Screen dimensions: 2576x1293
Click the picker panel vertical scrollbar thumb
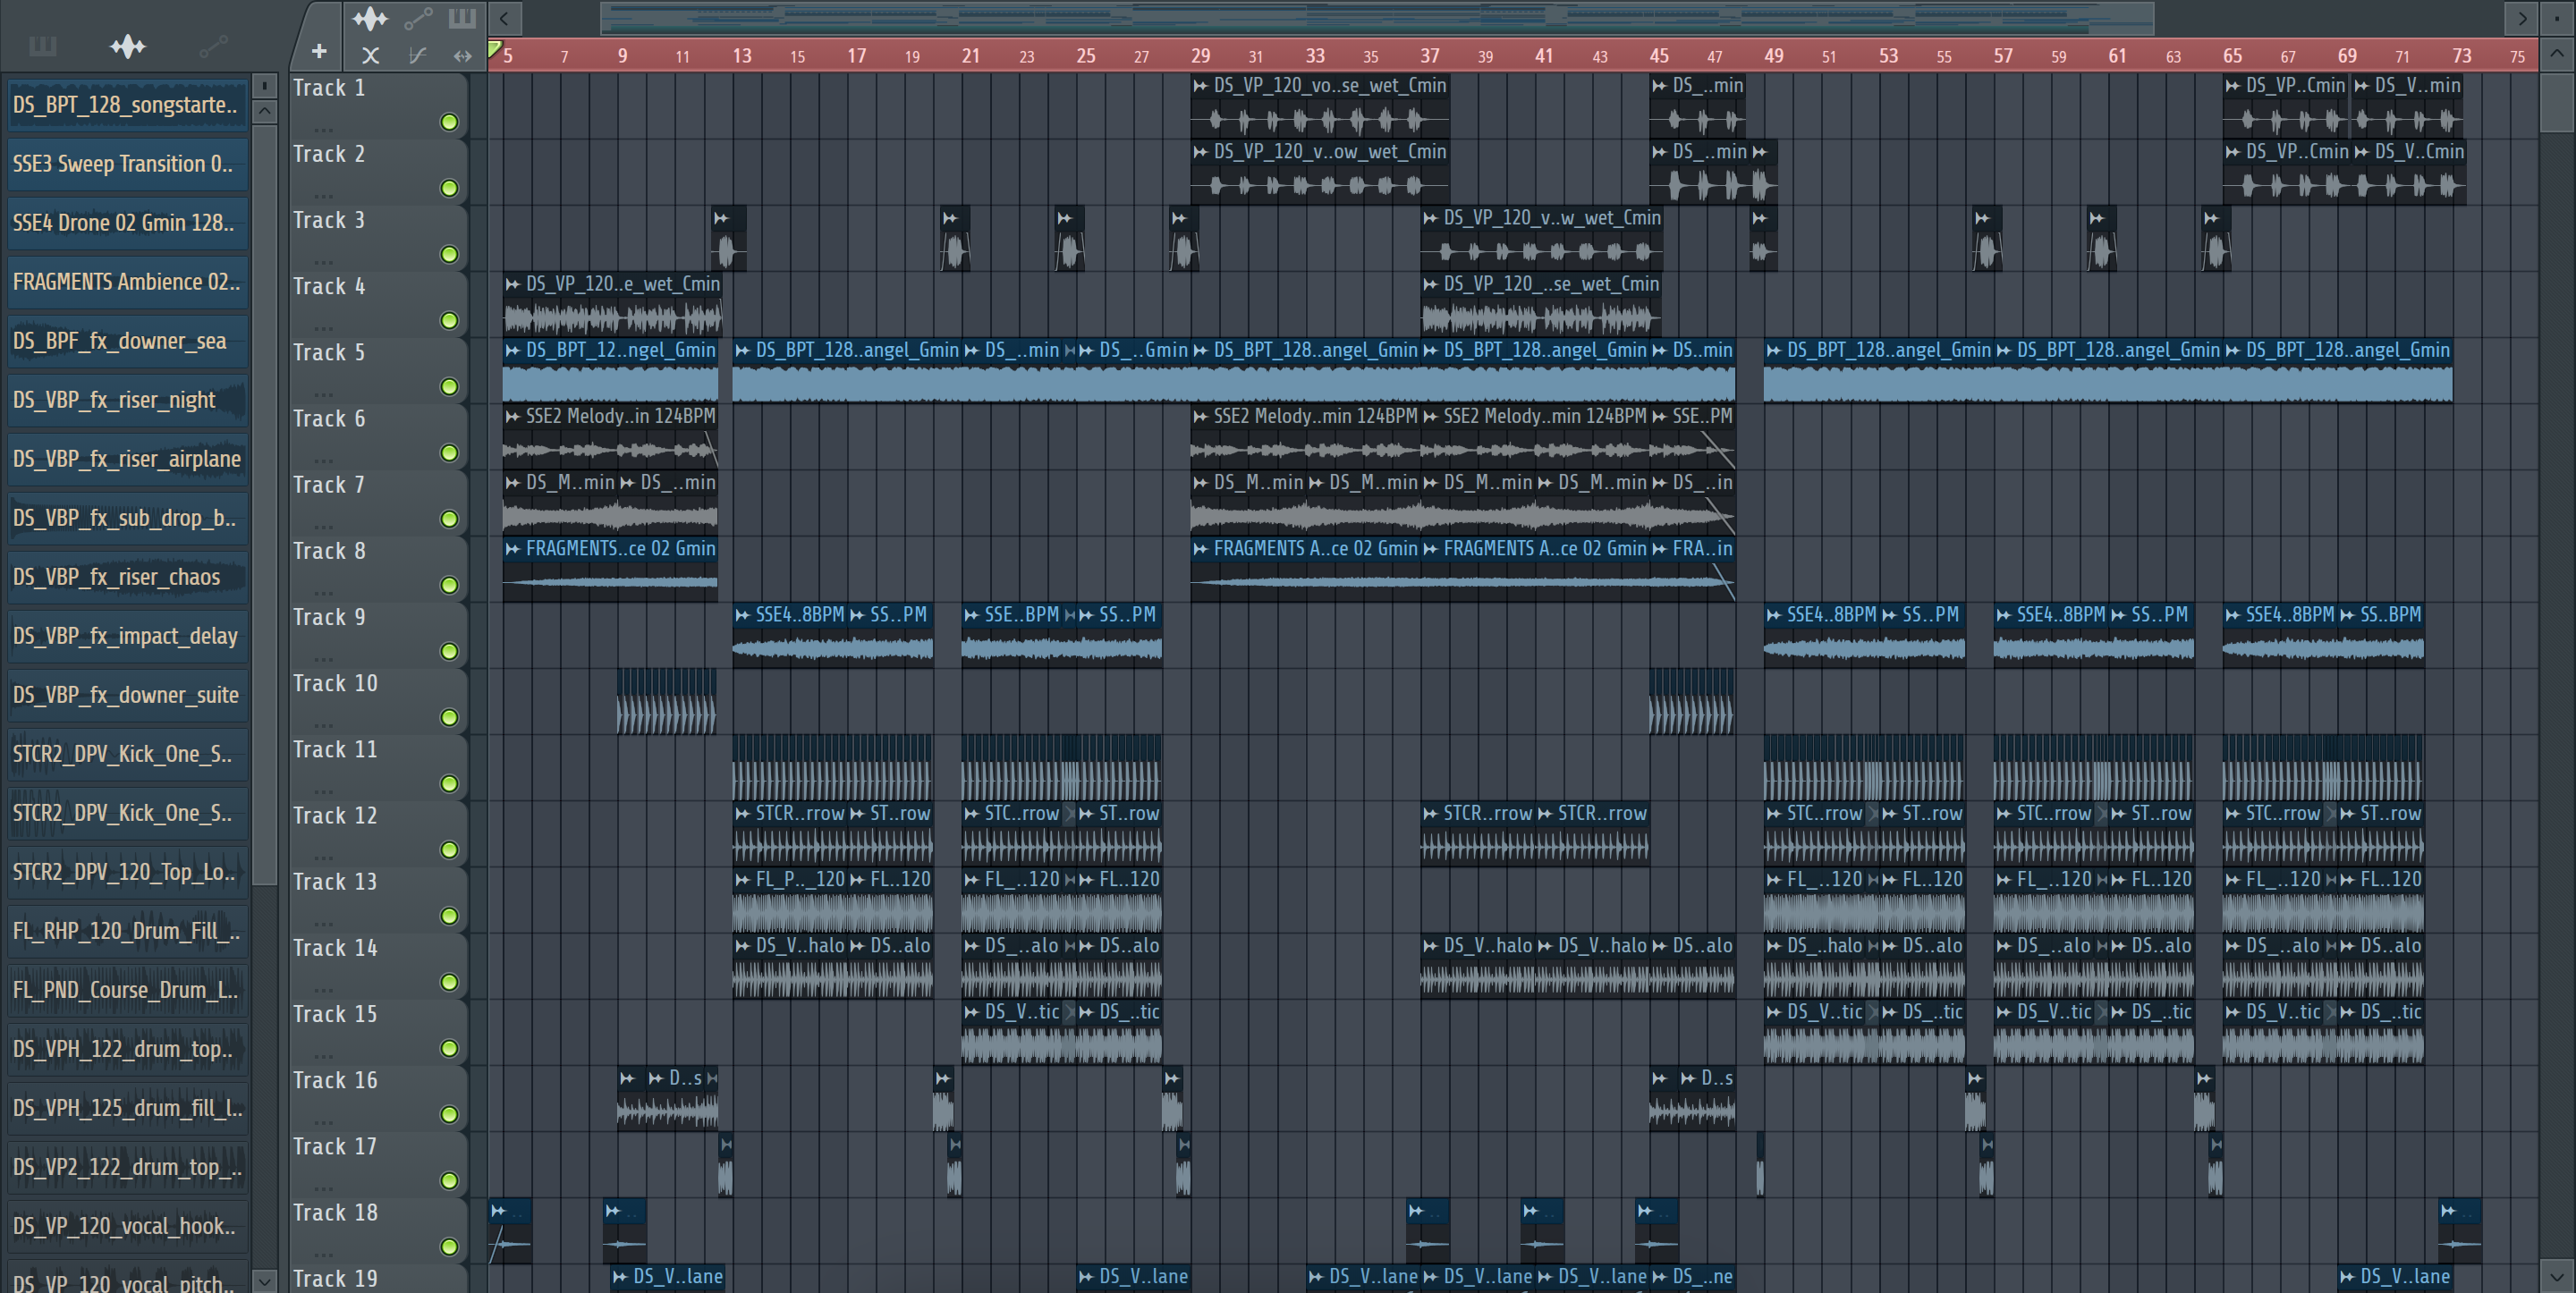coord(264,505)
